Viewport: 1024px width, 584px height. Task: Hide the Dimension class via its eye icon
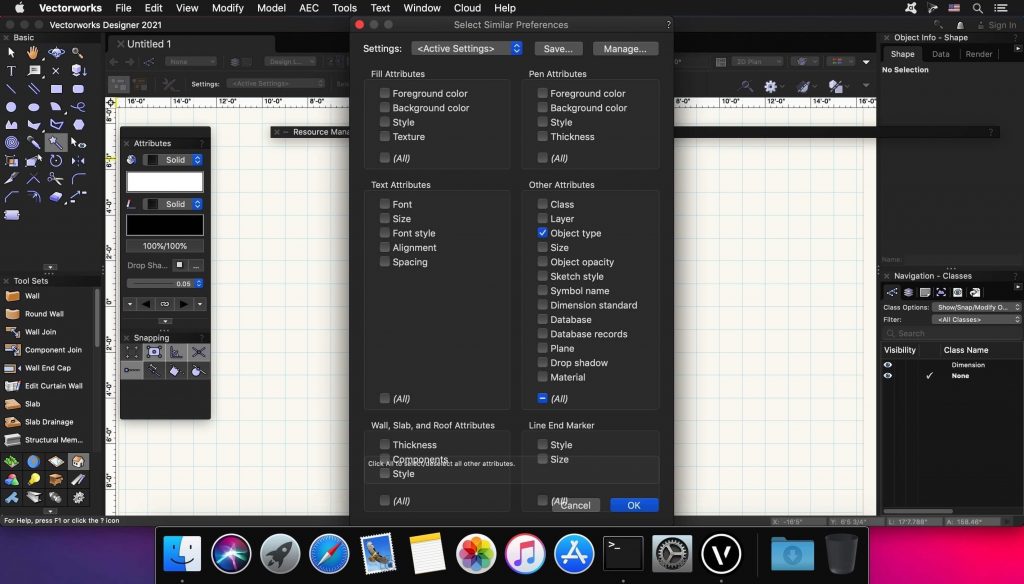click(890, 365)
